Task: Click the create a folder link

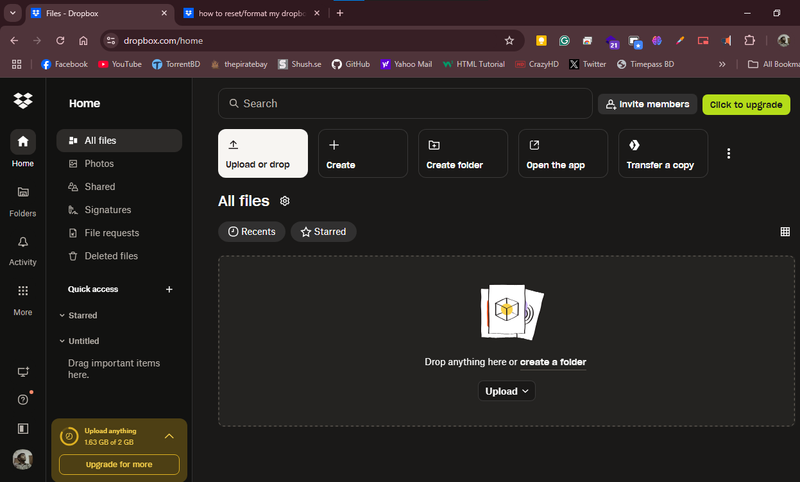Action: [553, 362]
